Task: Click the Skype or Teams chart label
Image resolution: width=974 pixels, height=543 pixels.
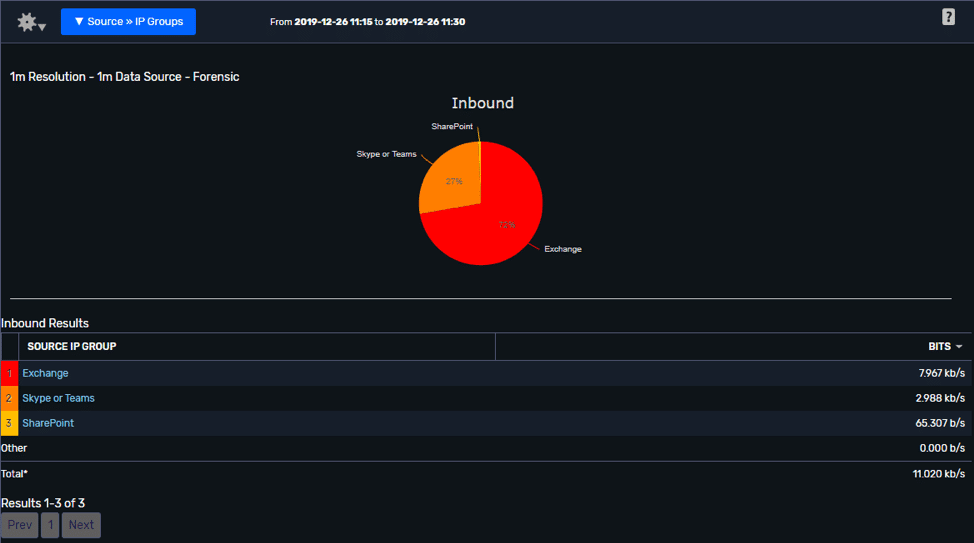Action: [x=386, y=154]
